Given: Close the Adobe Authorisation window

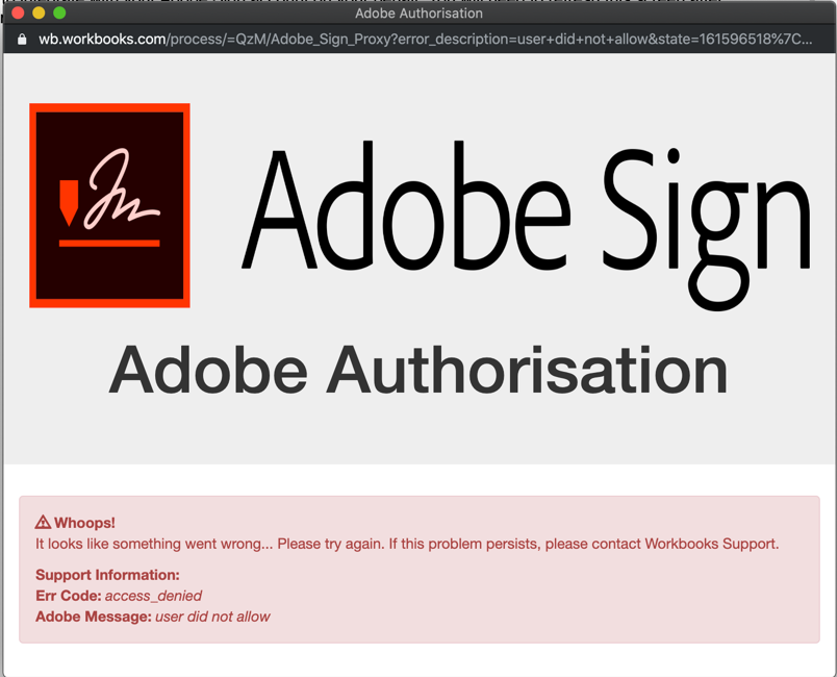Looking at the screenshot, I should [17, 14].
